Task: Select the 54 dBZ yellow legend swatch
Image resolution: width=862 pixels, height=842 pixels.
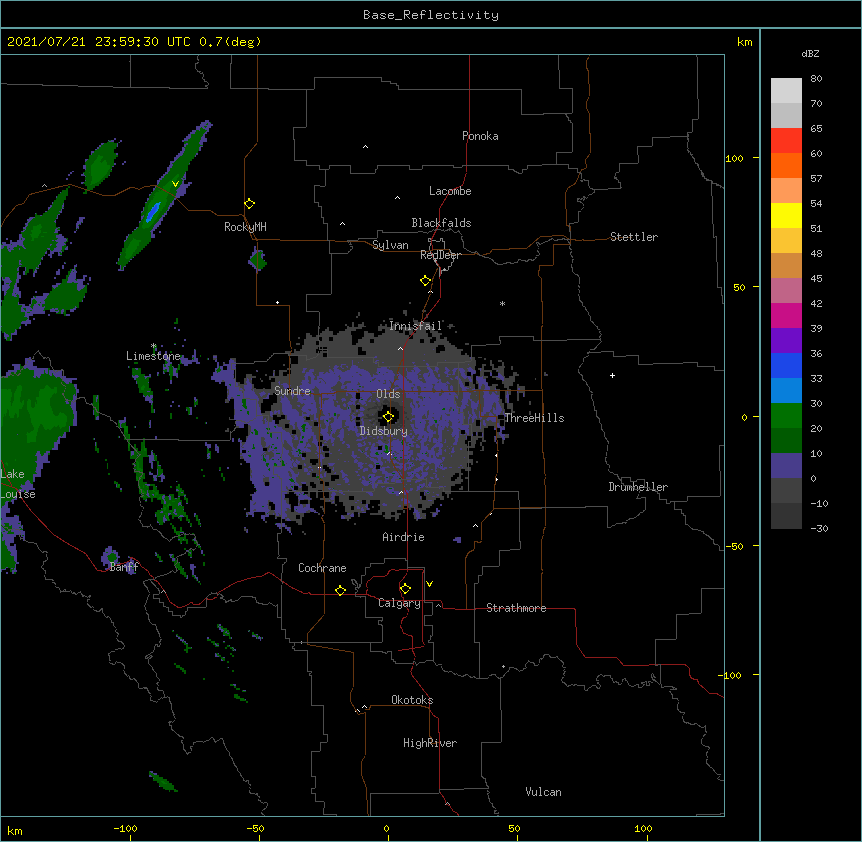Action: (x=786, y=215)
